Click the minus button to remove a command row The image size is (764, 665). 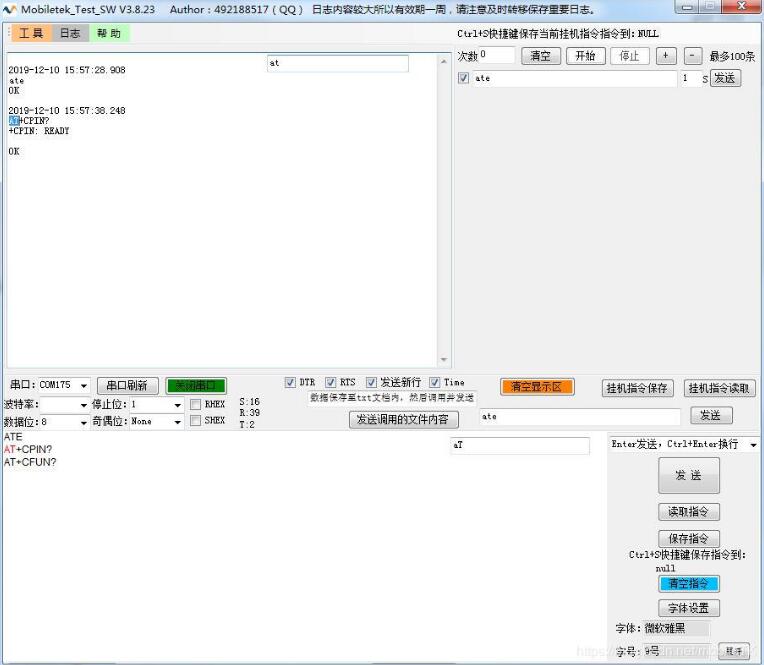pyautogui.click(x=692, y=56)
